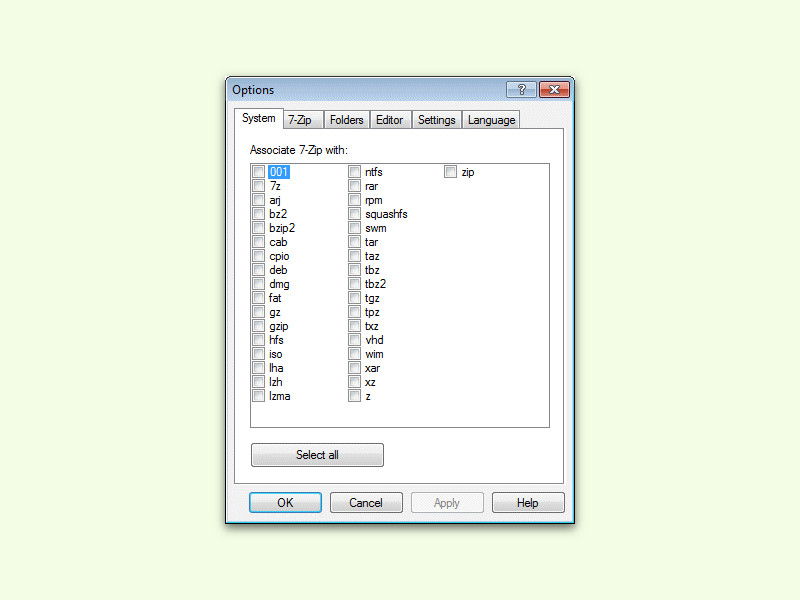
Task: Check the tgz checkbox
Action: pos(355,298)
